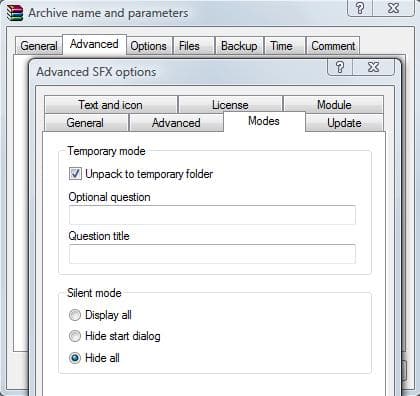Open the Update tab in SFX options

point(344,123)
